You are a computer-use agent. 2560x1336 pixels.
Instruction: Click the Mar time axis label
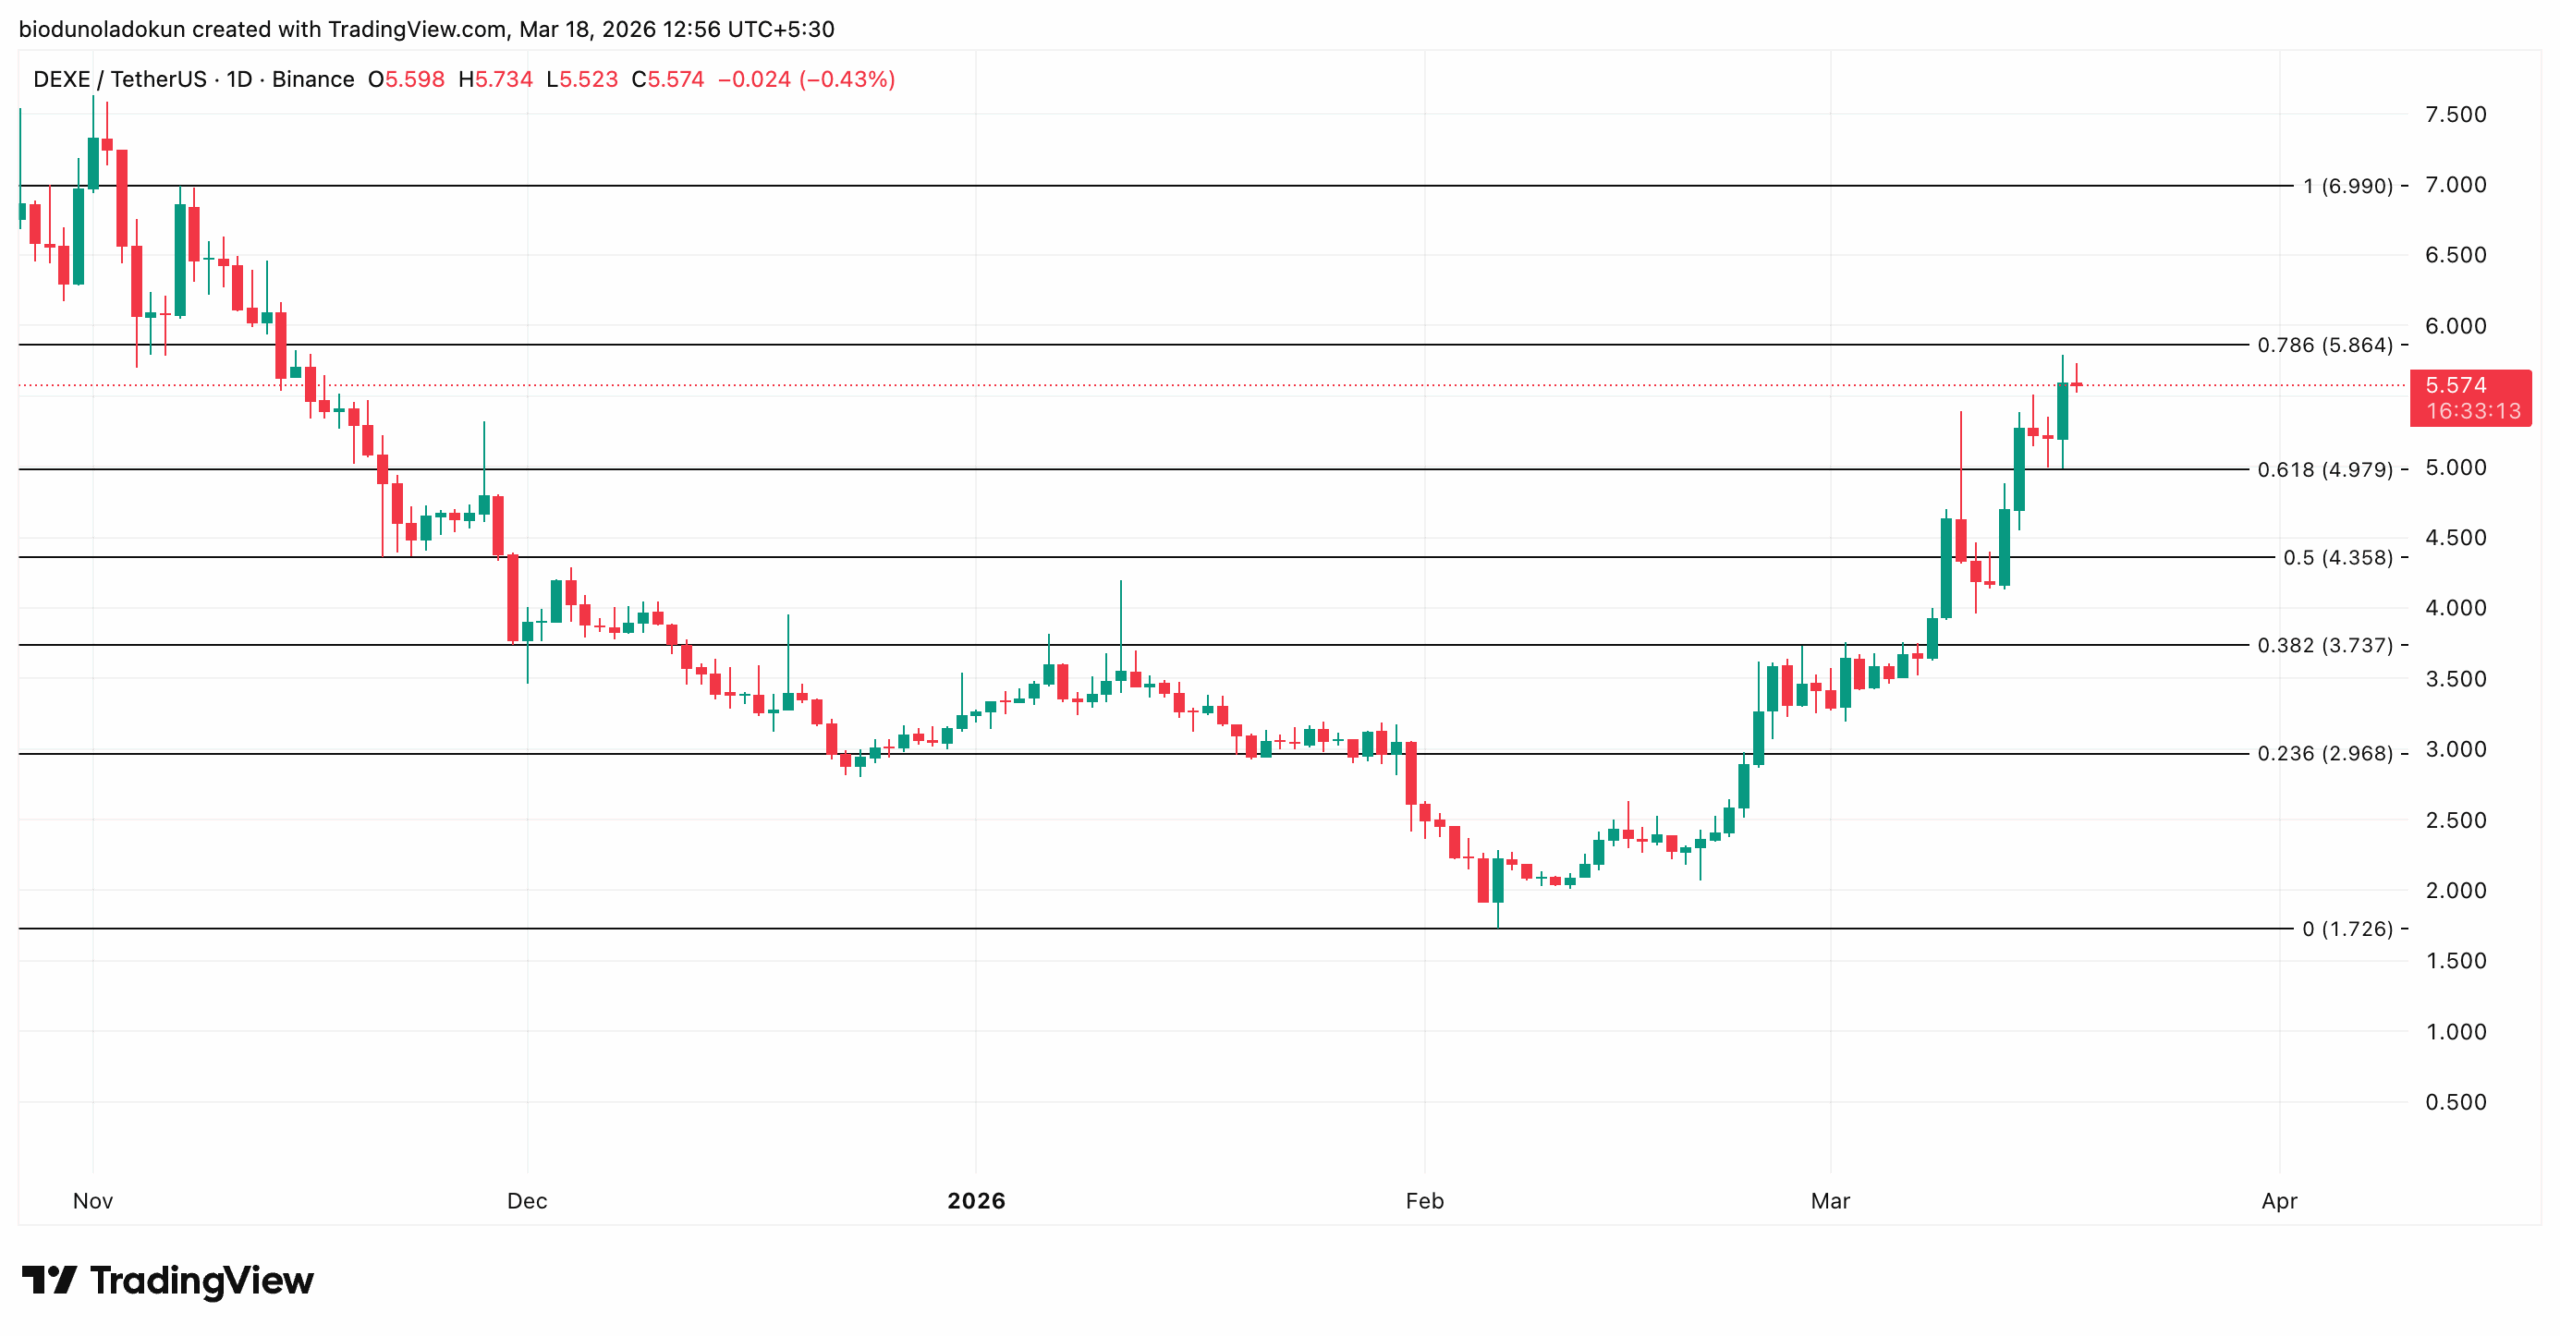[x=1830, y=1201]
